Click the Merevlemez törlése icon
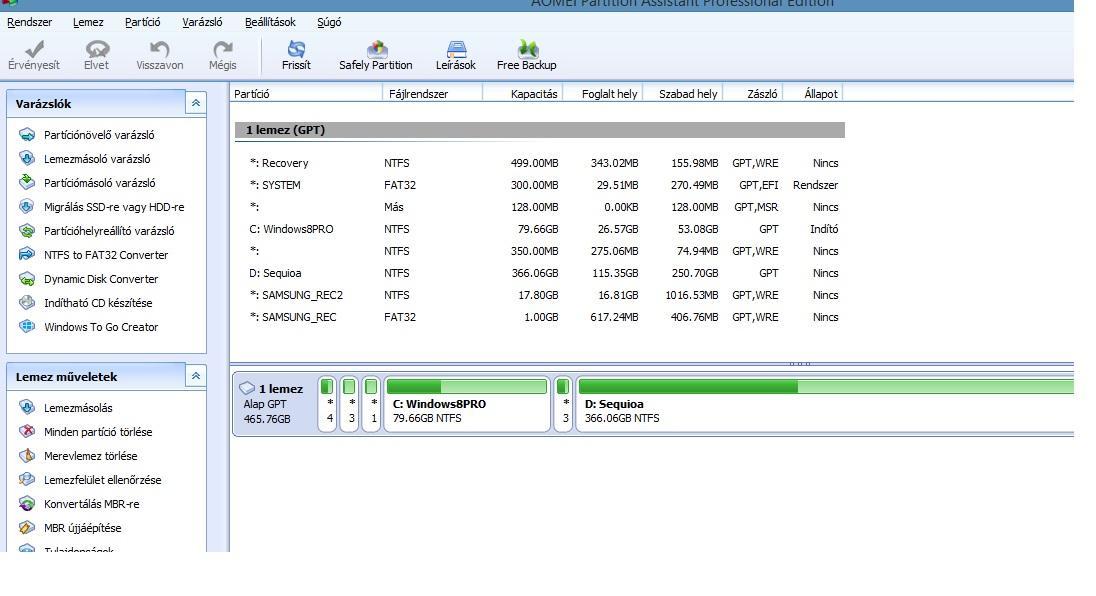1096x596 pixels. click(27, 456)
